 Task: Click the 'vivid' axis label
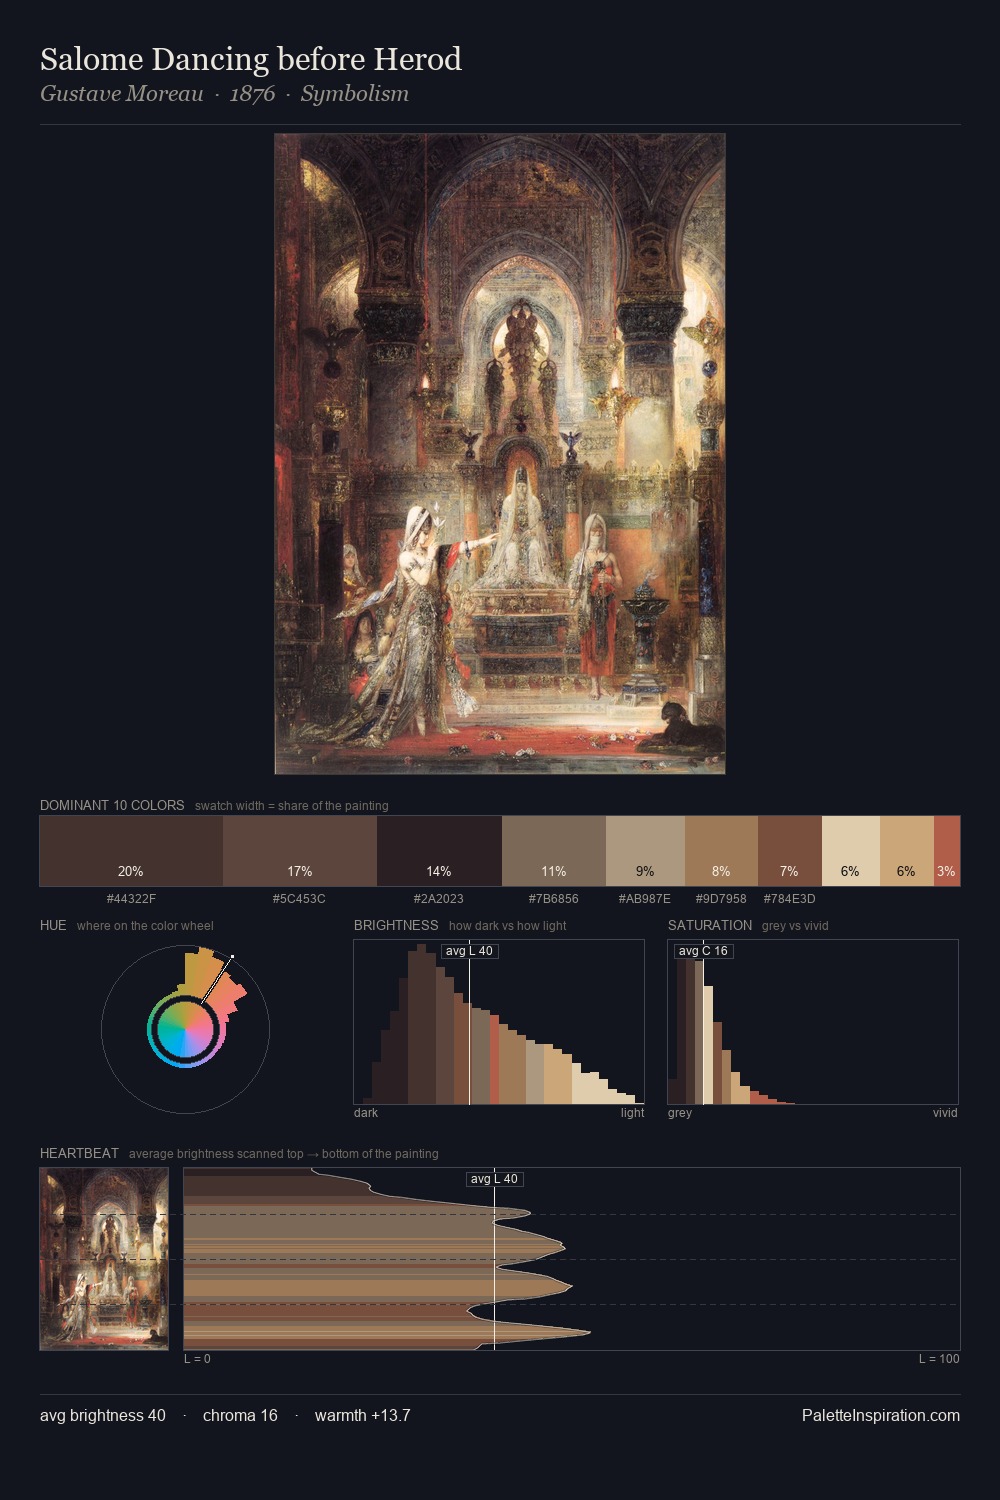[x=945, y=1113]
